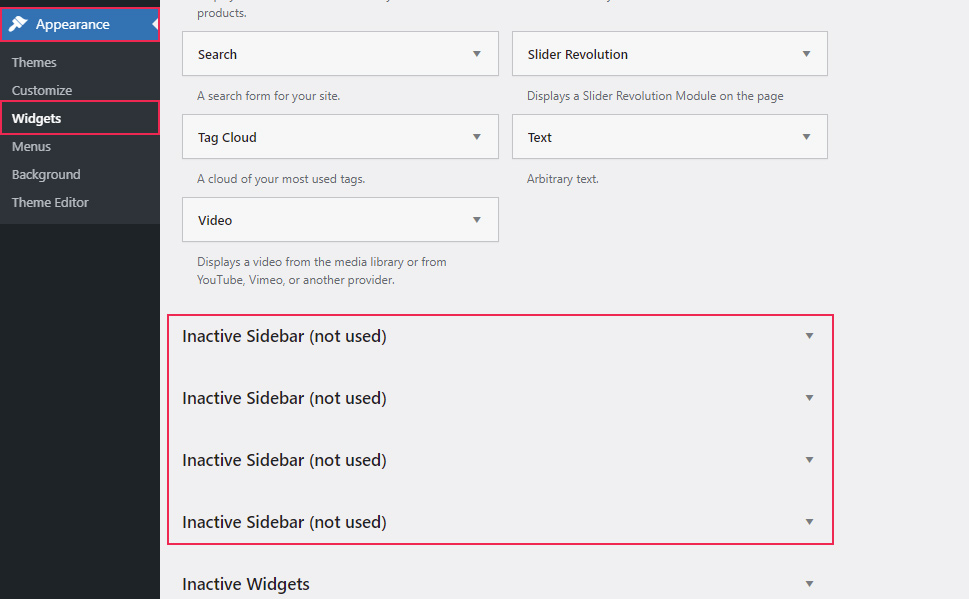Click 'A cloud of your most used tags.' text
The width and height of the screenshot is (969, 599).
(x=281, y=179)
